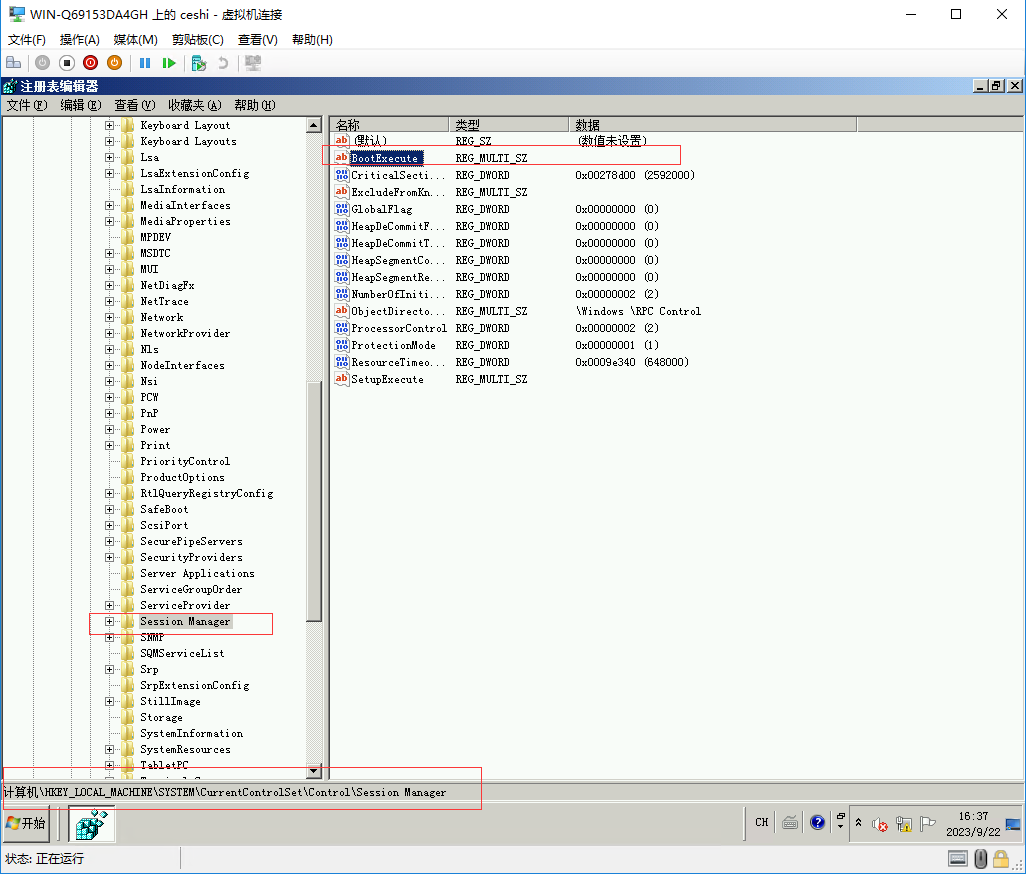Expand the Session Manager tree node

[x=110, y=622]
